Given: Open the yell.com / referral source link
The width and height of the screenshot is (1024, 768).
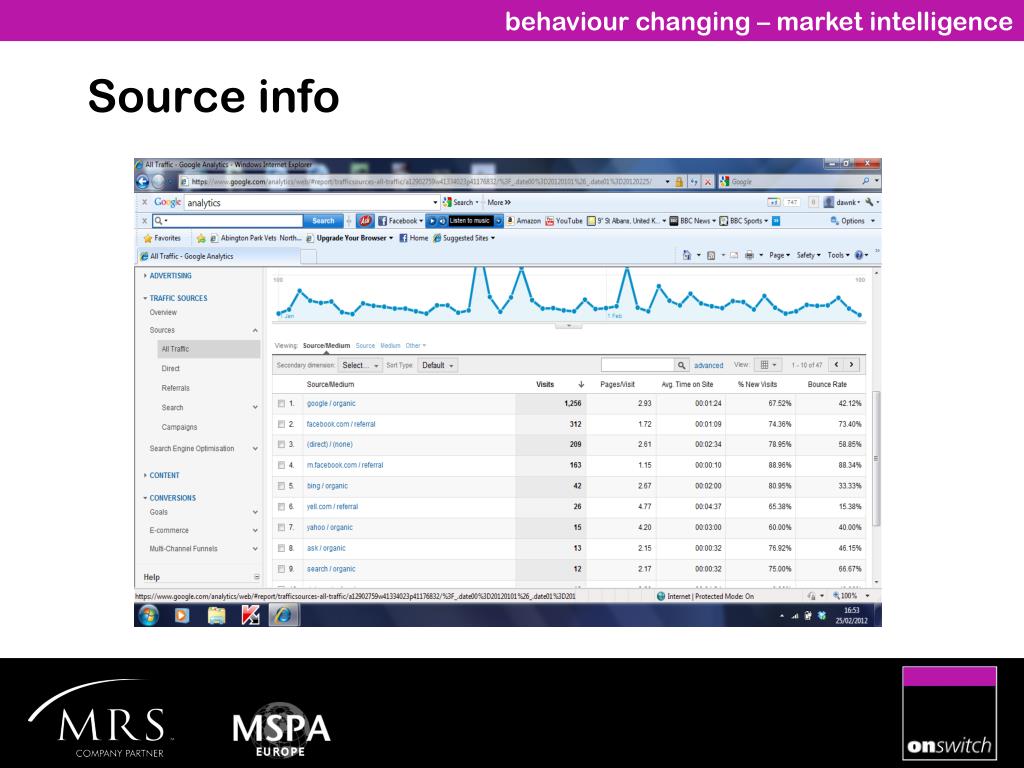Looking at the screenshot, I should tap(332, 507).
